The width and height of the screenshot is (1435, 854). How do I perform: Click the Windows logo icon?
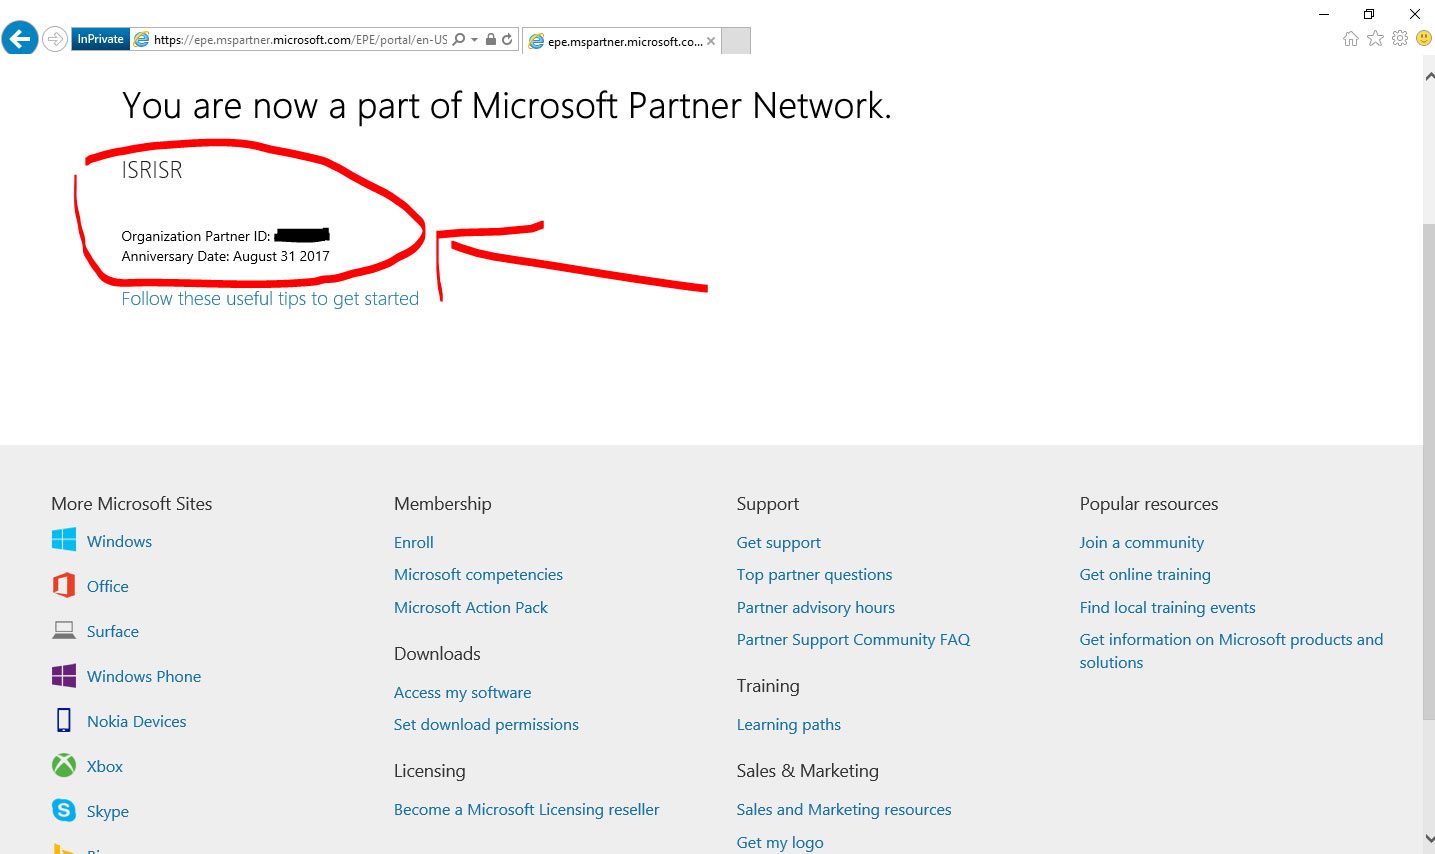(x=64, y=540)
